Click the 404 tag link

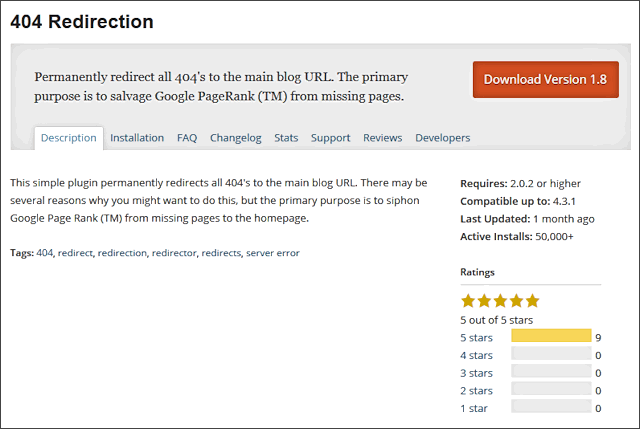tap(44, 253)
